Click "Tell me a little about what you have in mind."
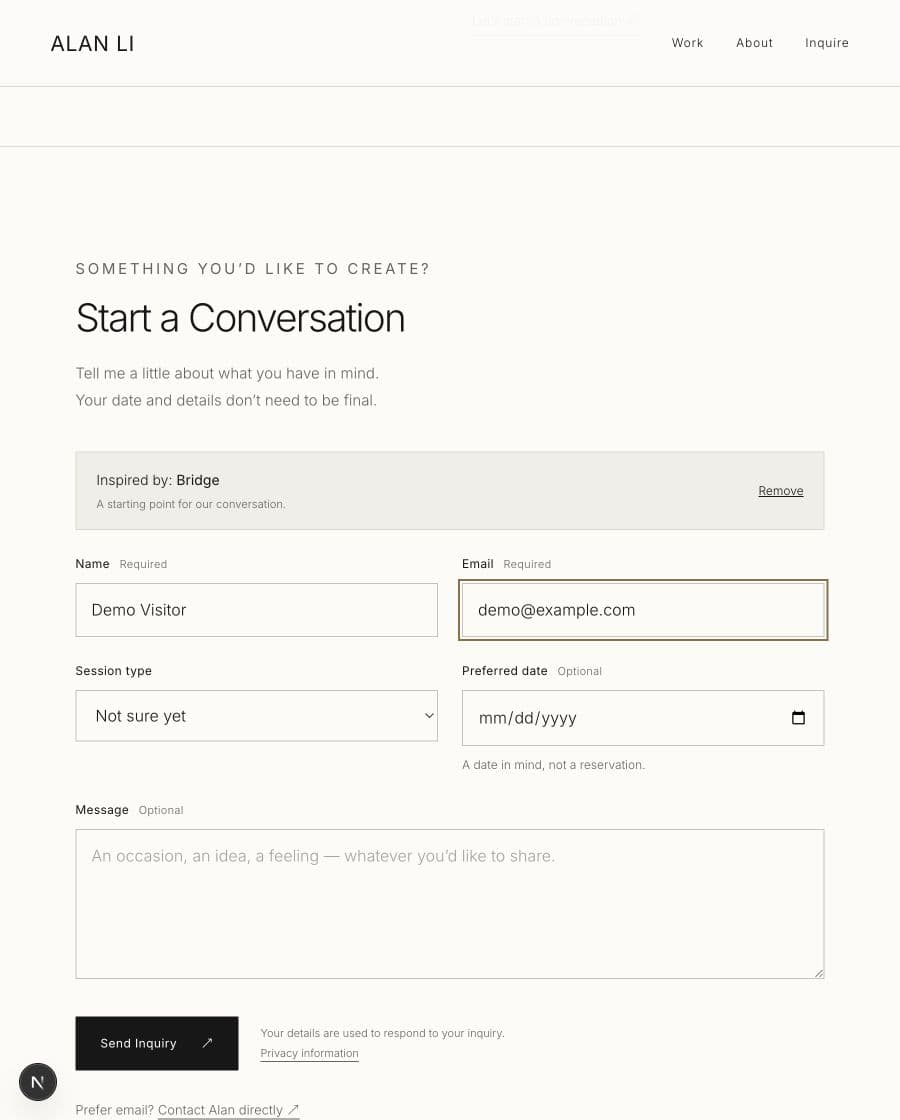The width and height of the screenshot is (900, 1120). point(227,374)
